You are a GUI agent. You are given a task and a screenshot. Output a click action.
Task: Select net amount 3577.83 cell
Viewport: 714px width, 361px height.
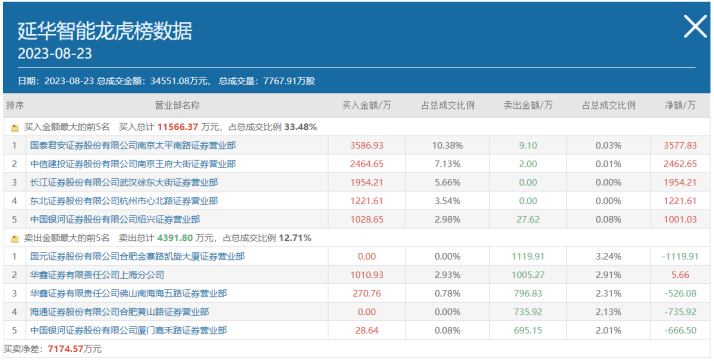pyautogui.click(x=680, y=146)
